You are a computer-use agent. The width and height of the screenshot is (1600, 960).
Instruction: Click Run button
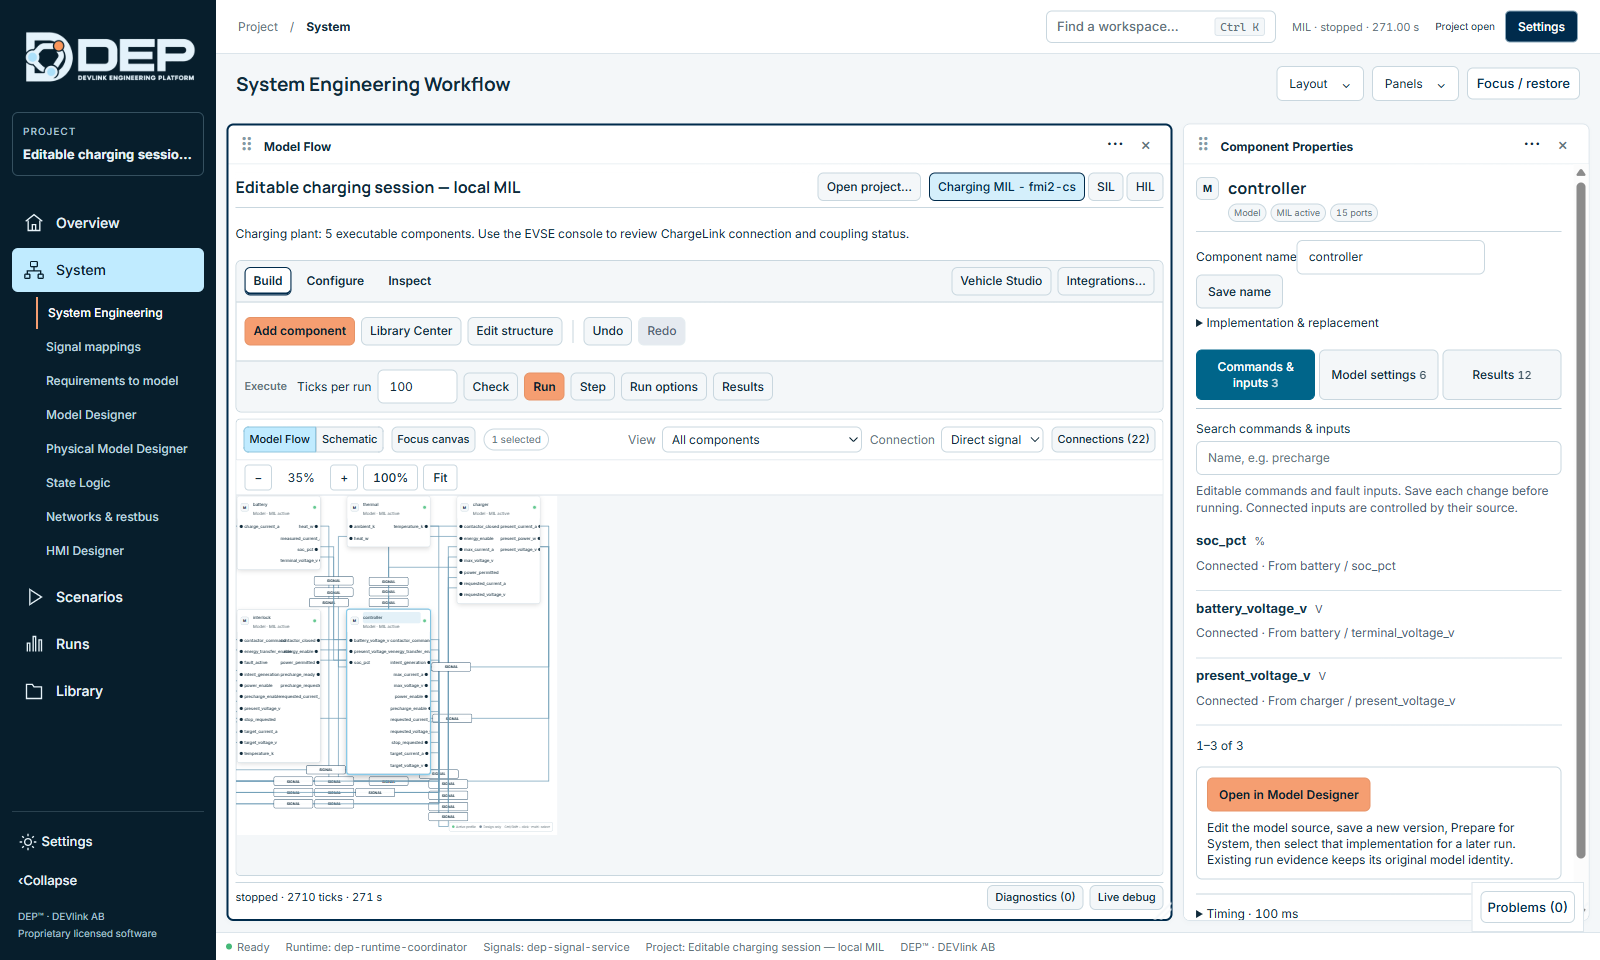(544, 387)
